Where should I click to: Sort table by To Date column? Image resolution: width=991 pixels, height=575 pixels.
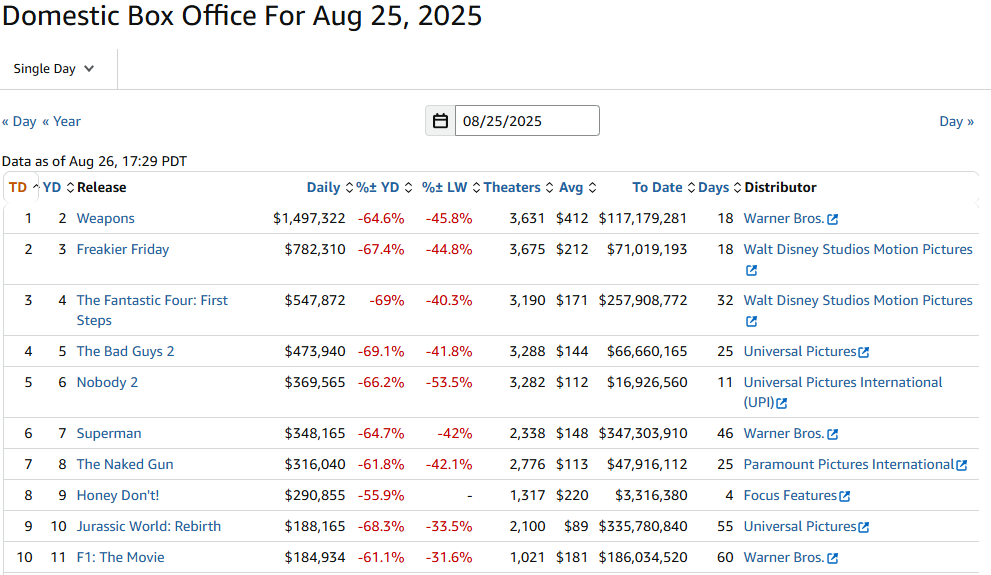point(664,188)
